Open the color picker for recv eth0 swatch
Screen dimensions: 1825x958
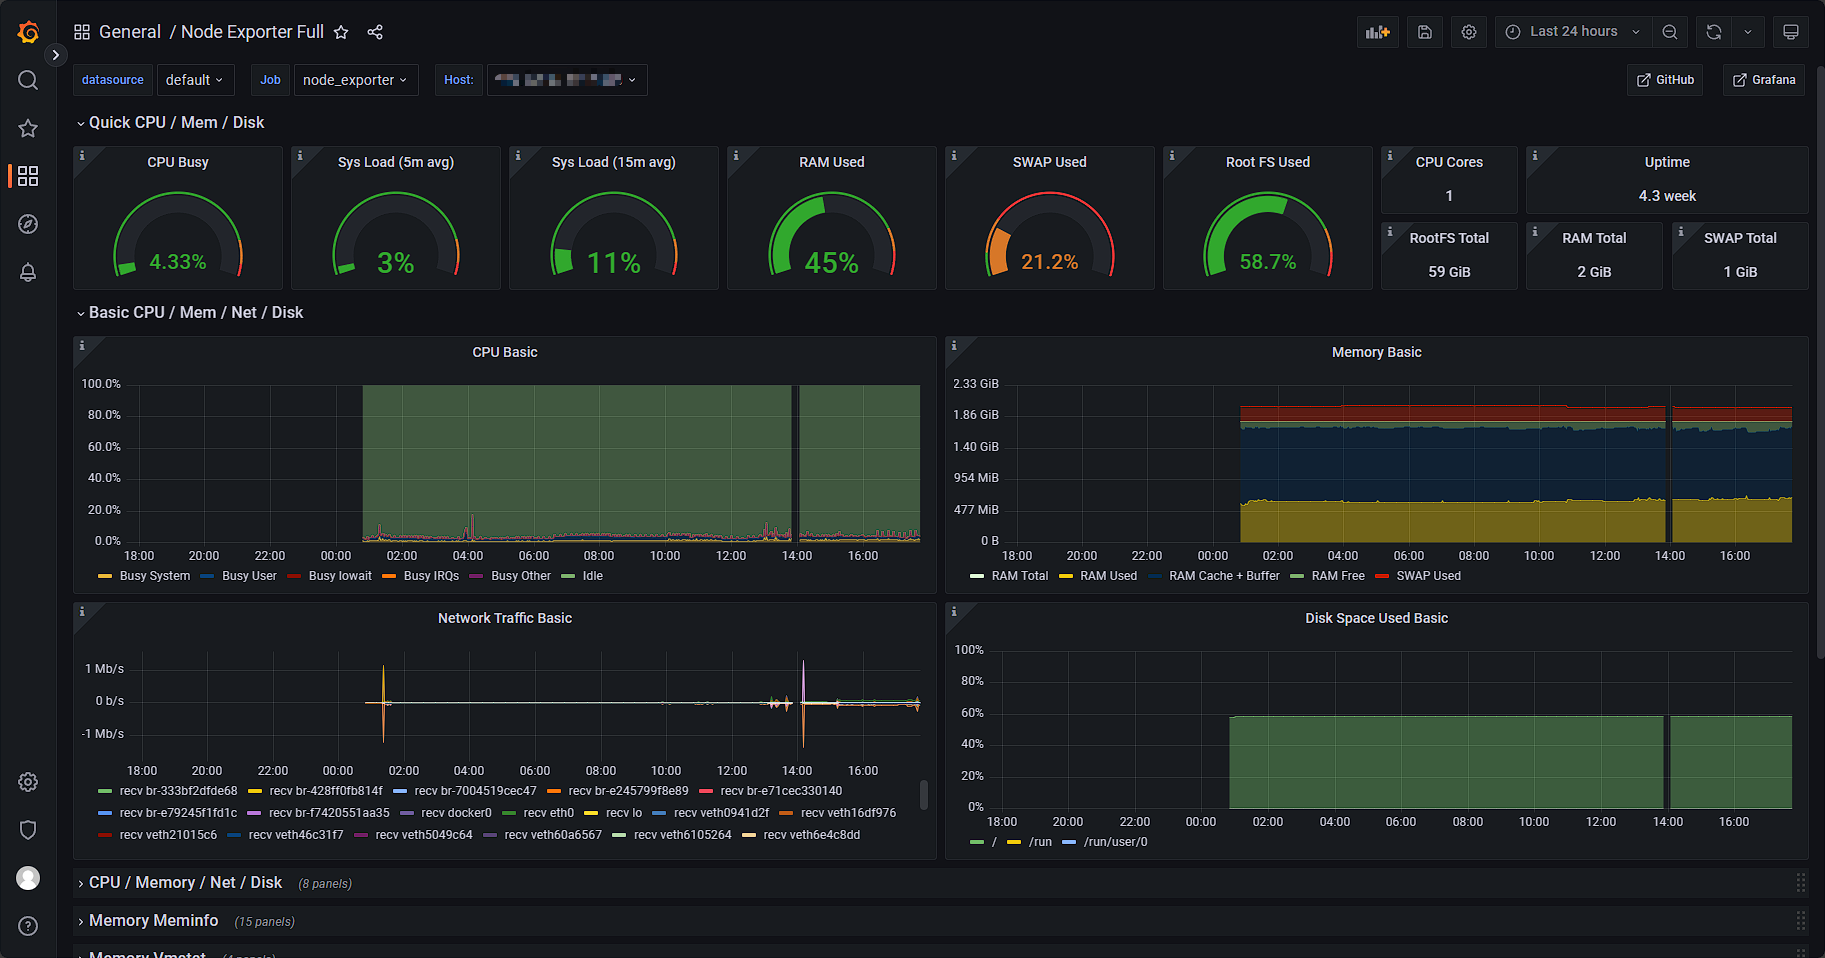point(508,813)
